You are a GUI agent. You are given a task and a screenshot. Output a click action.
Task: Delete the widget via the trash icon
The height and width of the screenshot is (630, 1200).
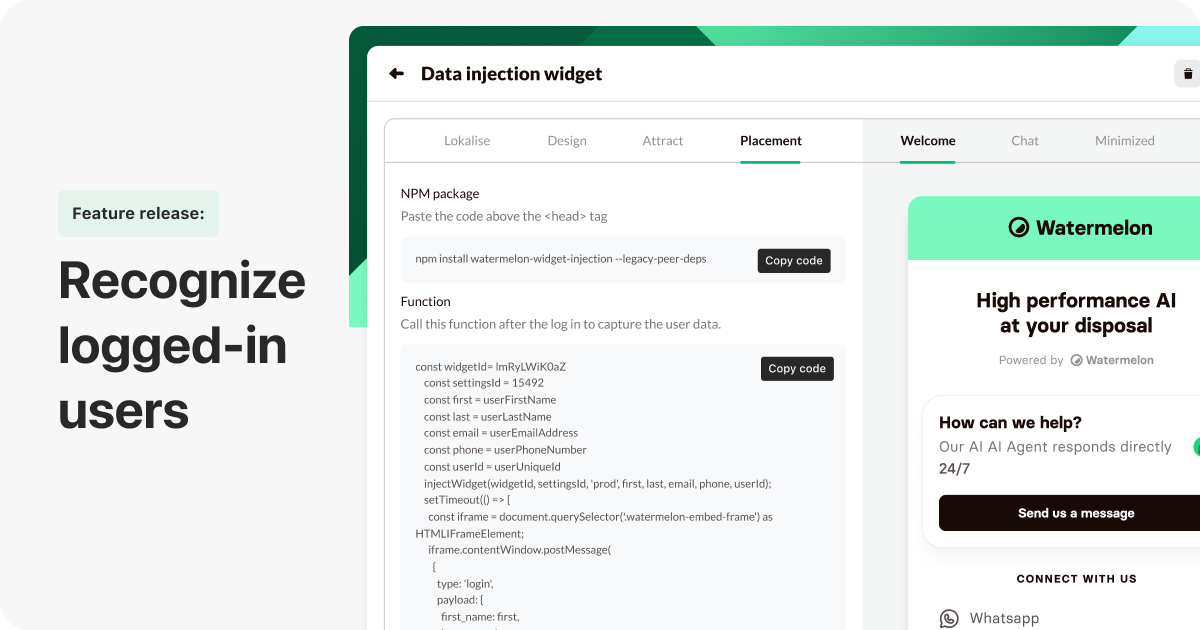tap(1187, 73)
